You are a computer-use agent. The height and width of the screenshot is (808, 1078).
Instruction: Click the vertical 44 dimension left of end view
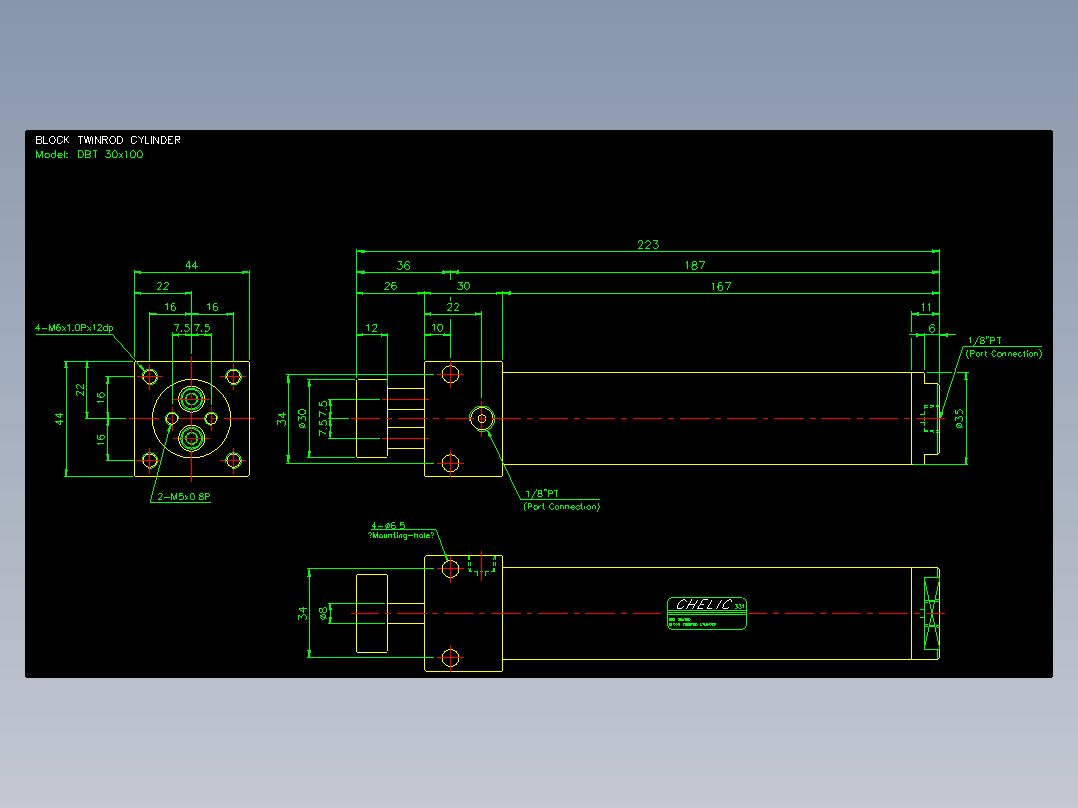click(x=59, y=419)
